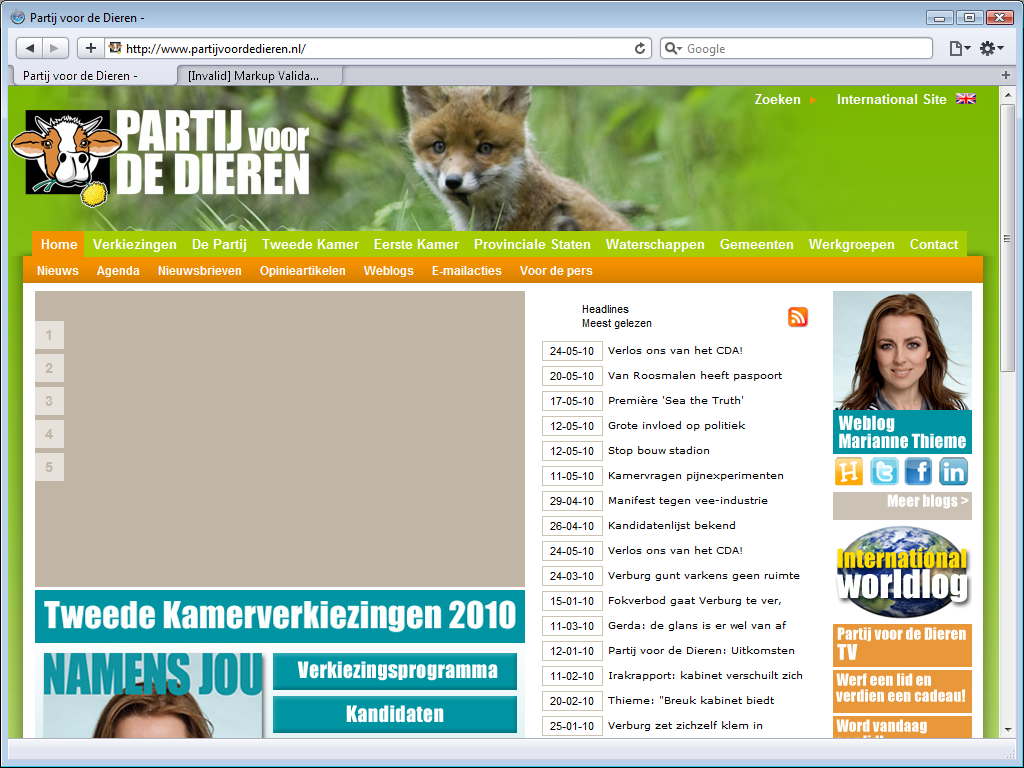Open headline Manifest tegen vee-industrie
Screen dimensions: 1024x768
688,500
